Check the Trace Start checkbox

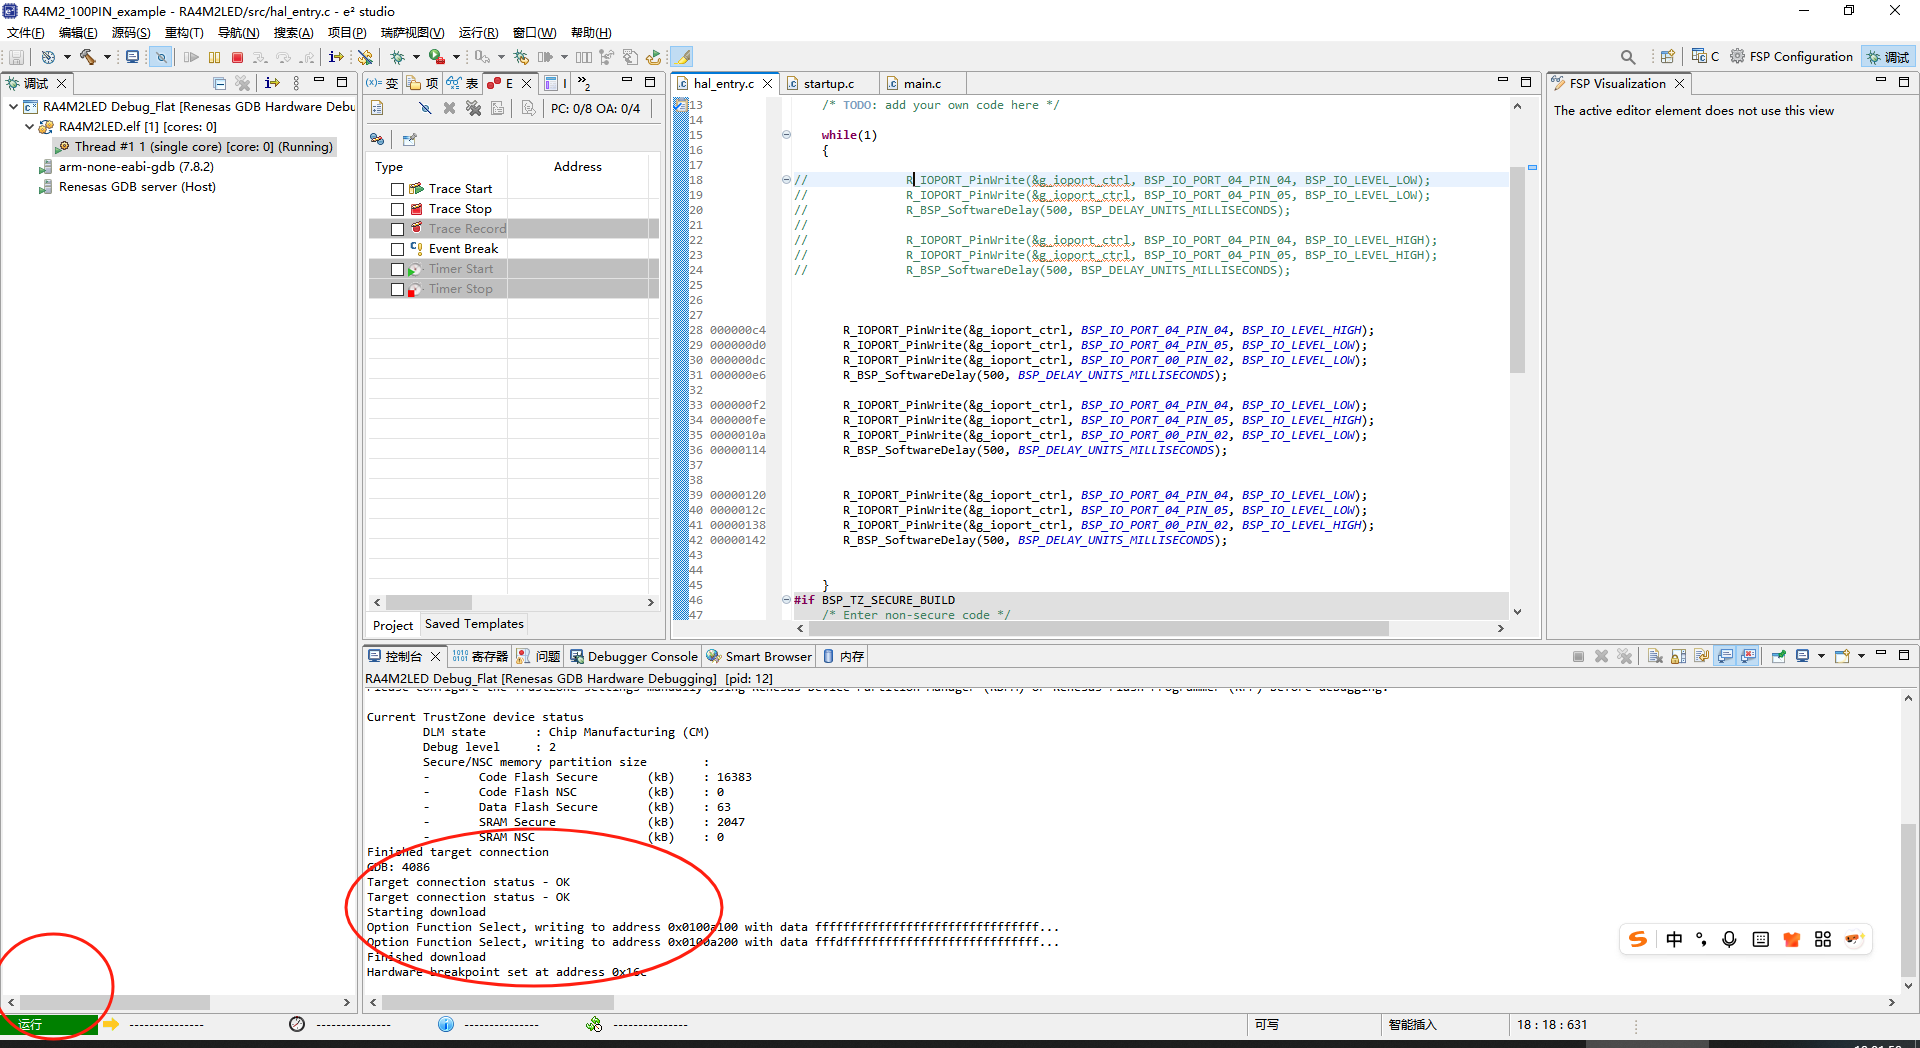[x=397, y=189]
